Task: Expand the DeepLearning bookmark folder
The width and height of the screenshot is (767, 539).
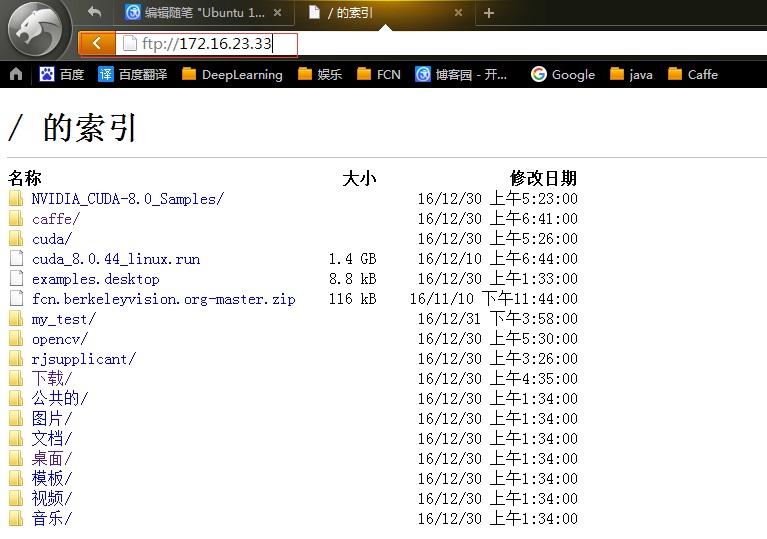Action: (x=232, y=74)
